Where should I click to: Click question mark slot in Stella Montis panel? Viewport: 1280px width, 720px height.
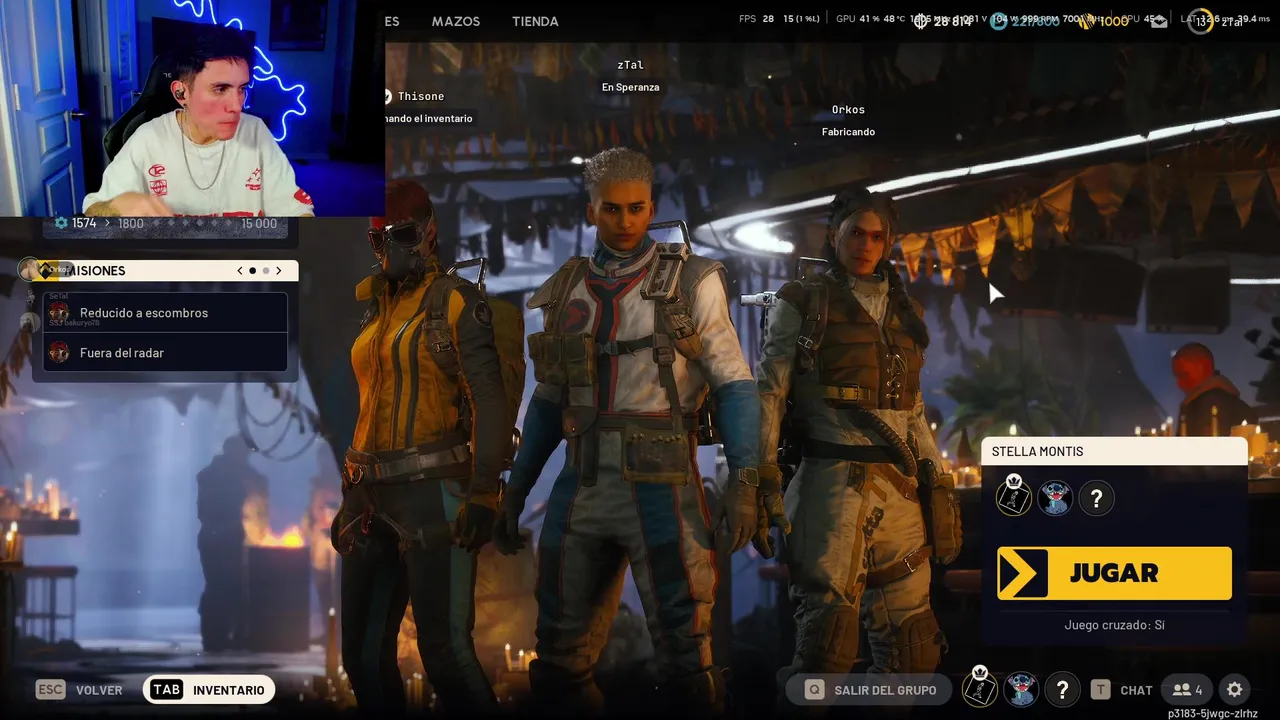[x=1096, y=498]
